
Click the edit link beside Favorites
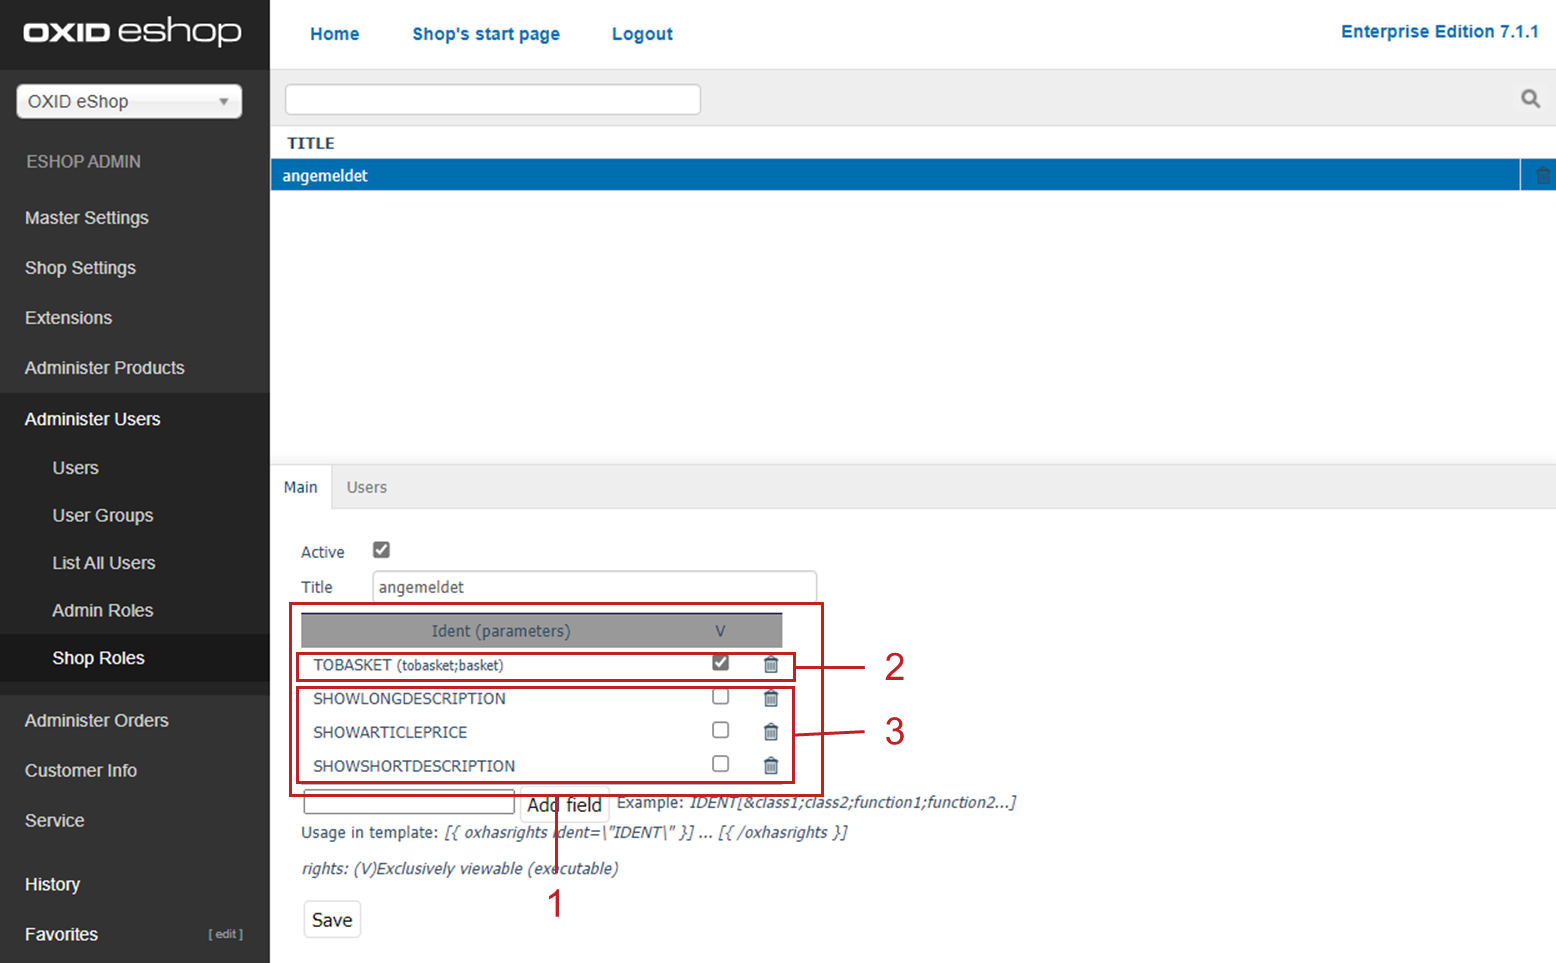click(x=225, y=934)
